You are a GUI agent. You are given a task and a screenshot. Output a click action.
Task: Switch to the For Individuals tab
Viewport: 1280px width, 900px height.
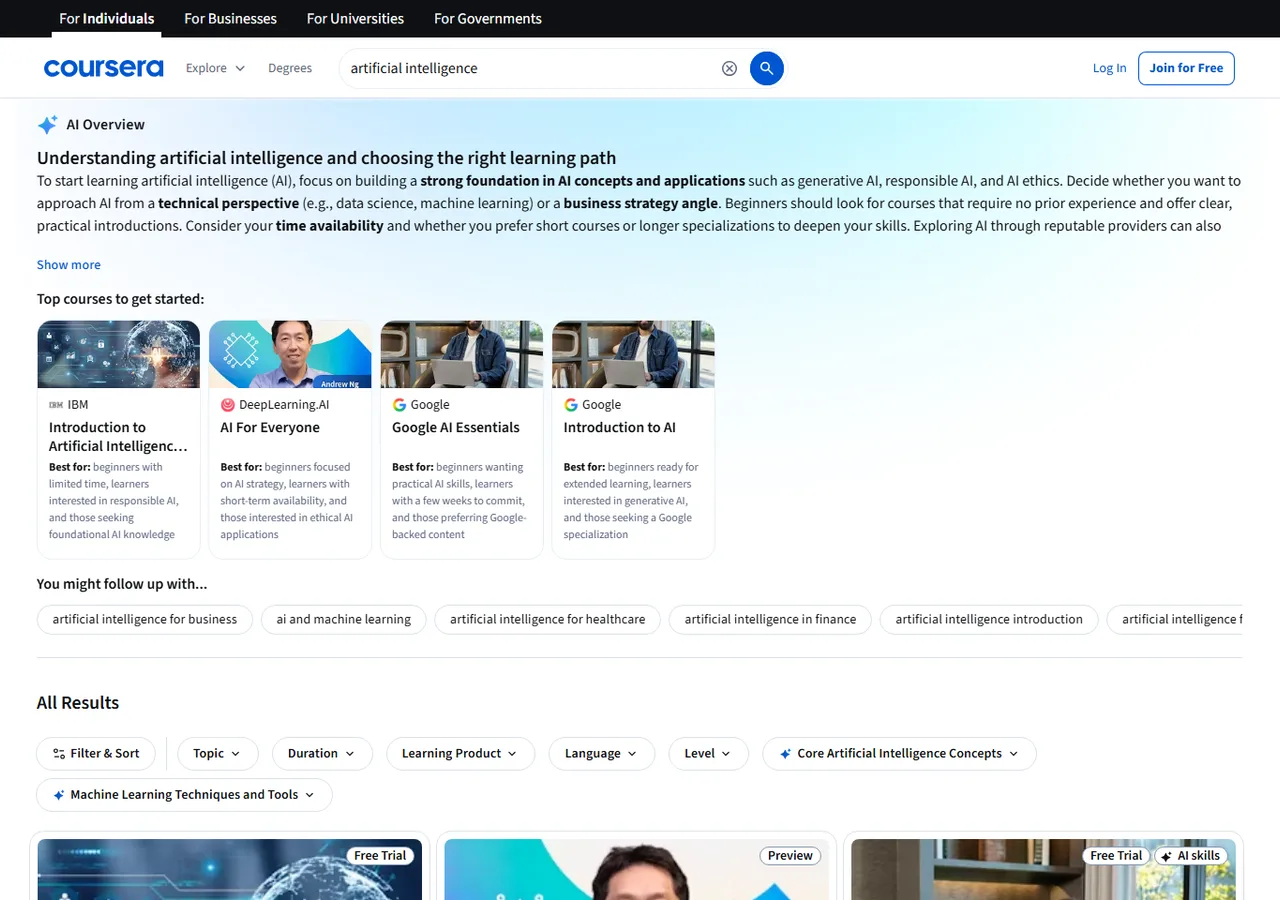pyautogui.click(x=107, y=18)
